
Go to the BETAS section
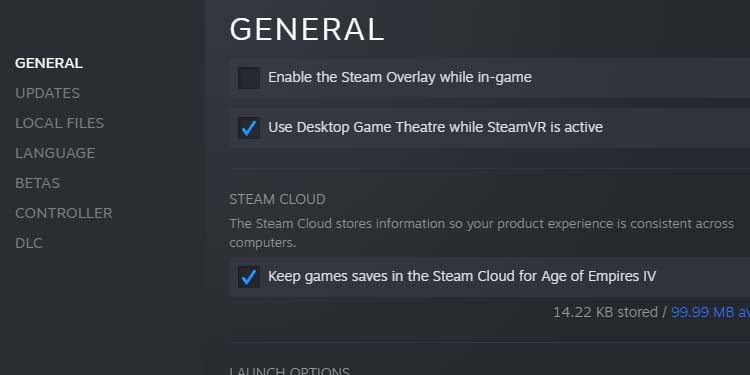pos(37,183)
